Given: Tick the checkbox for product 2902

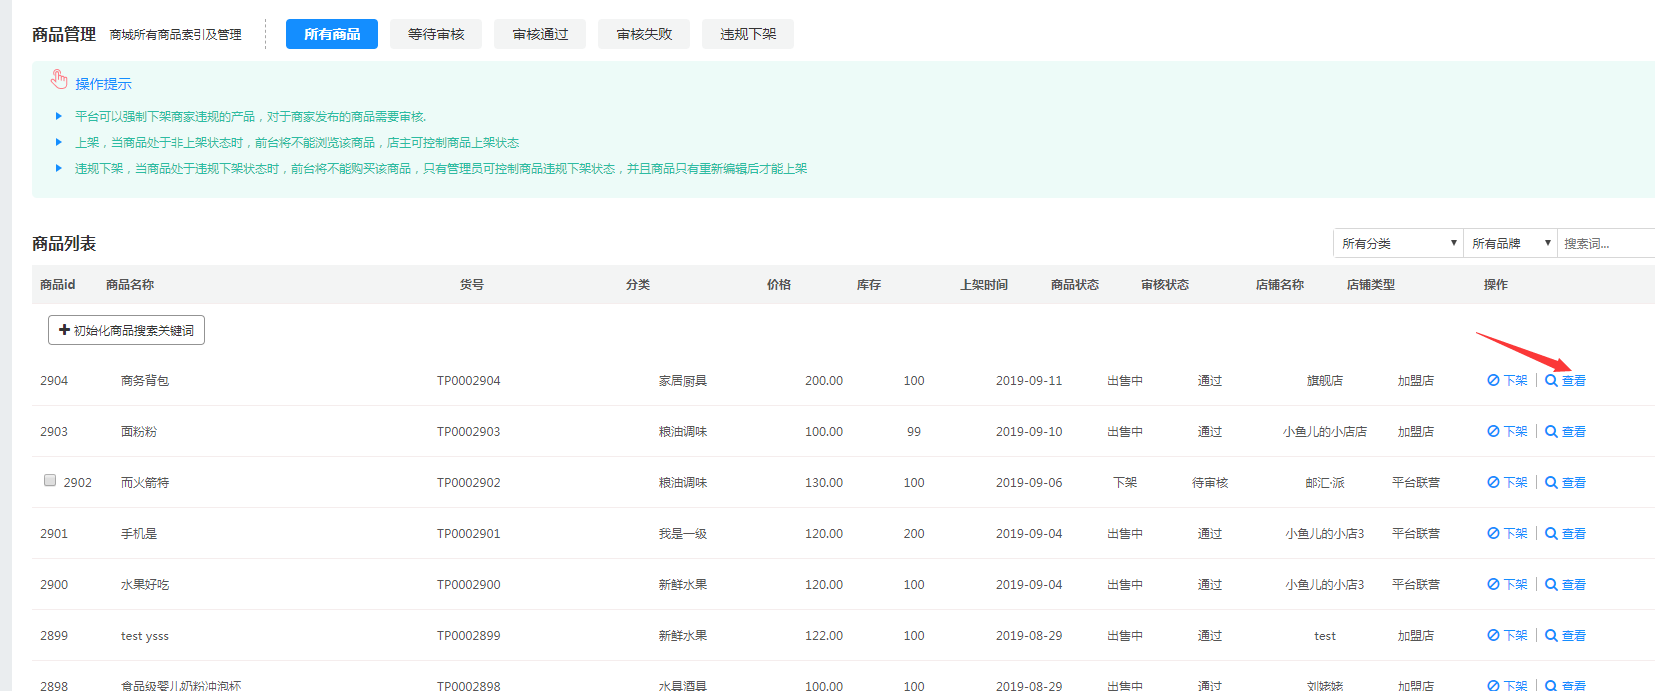Looking at the screenshot, I should point(50,481).
